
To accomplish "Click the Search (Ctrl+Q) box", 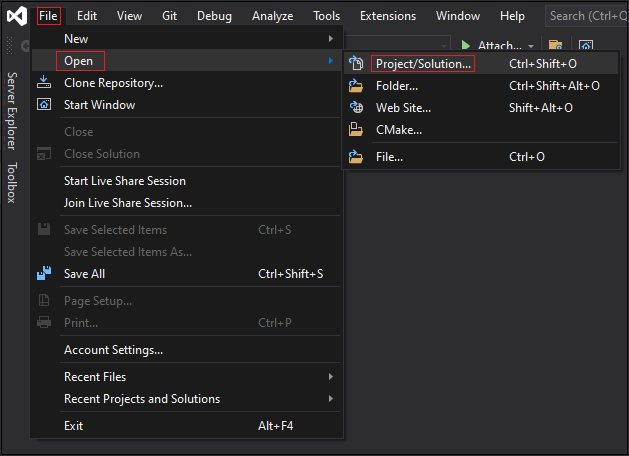I will pyautogui.click(x=587, y=16).
